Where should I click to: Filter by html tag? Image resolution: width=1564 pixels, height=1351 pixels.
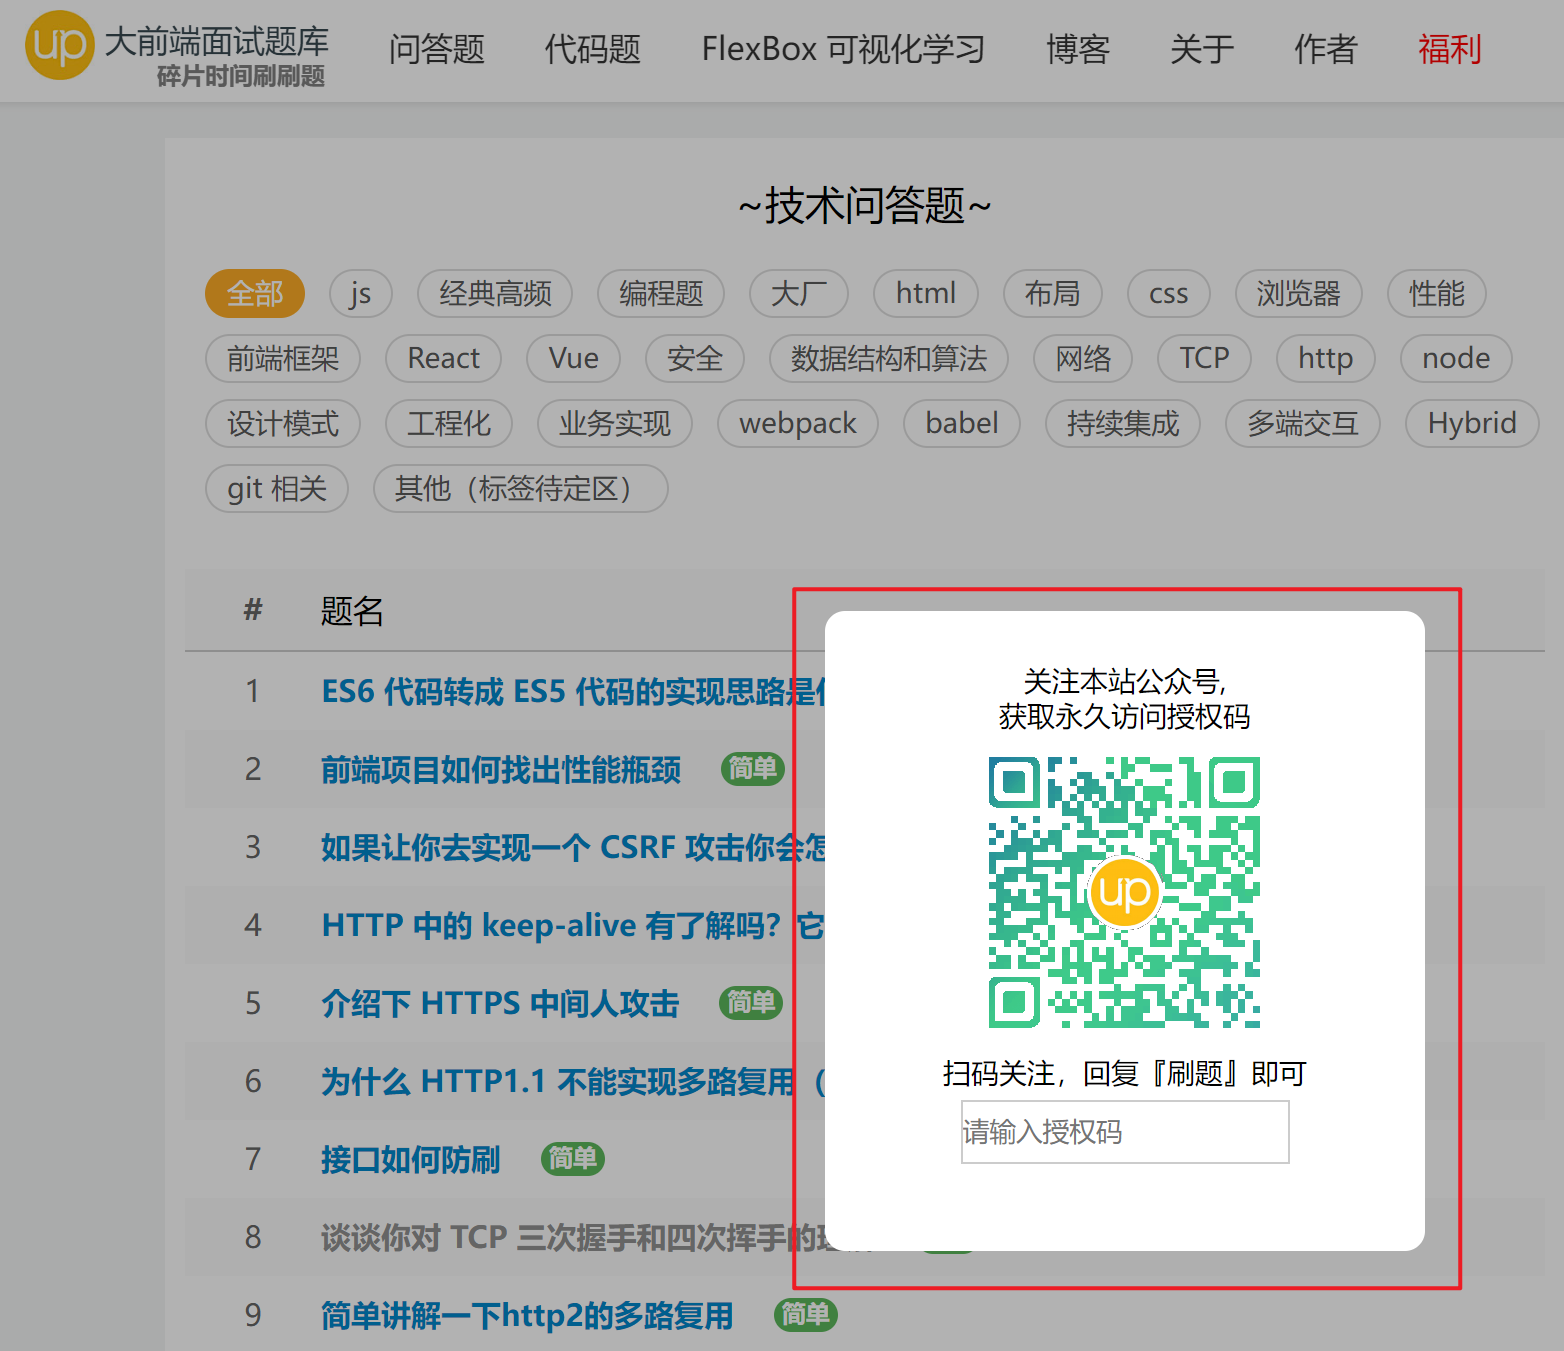point(926,293)
